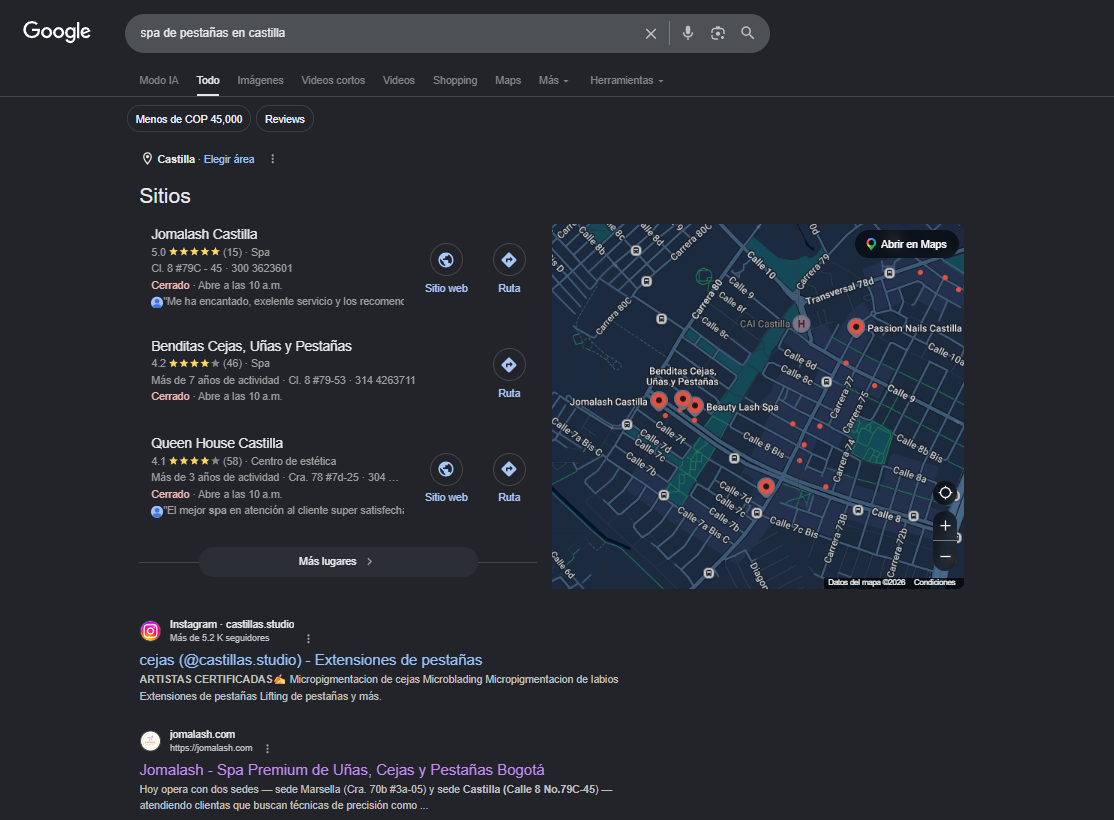
Task: Open the Jomalash Castilla place listing
Action: [204, 234]
